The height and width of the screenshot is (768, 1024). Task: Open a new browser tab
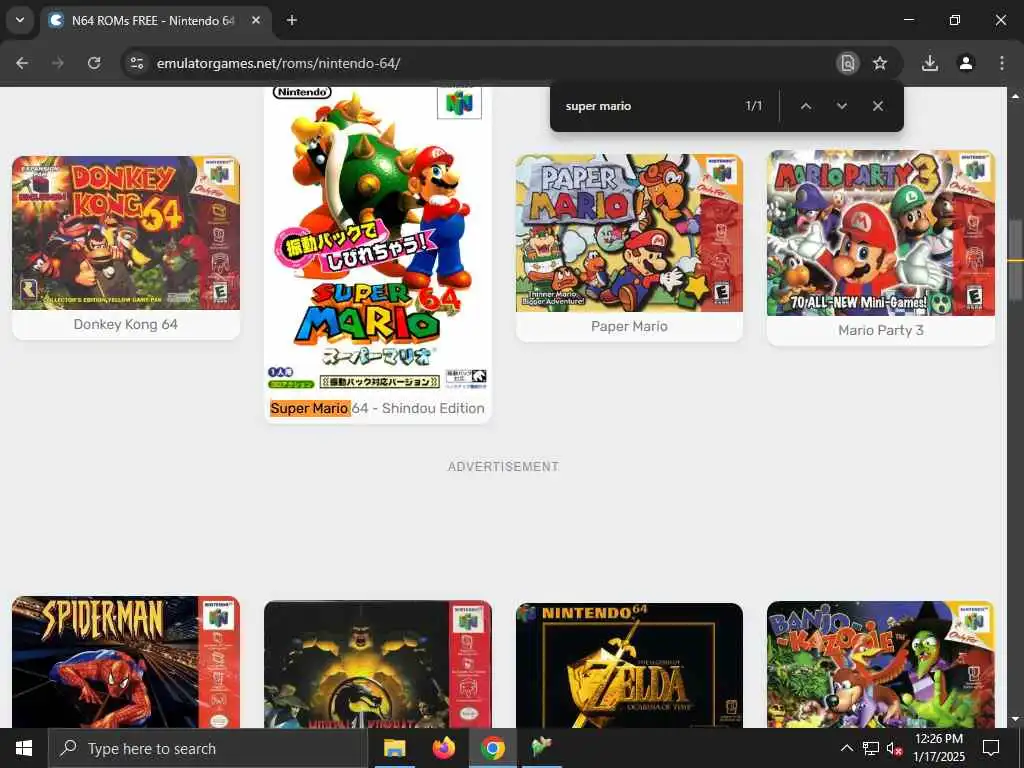pos(292,20)
